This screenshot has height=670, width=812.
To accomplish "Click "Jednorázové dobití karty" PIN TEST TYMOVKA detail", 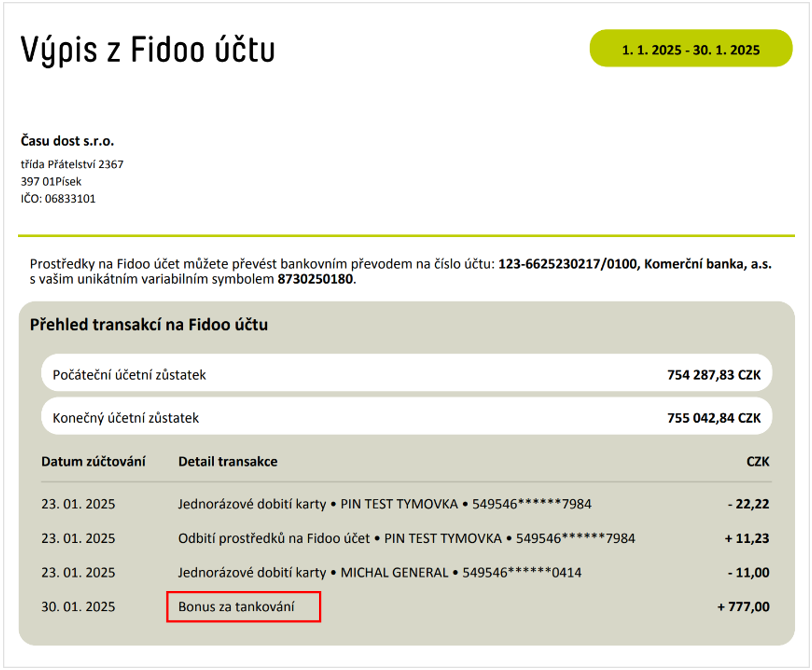I will pyautogui.click(x=385, y=504).
